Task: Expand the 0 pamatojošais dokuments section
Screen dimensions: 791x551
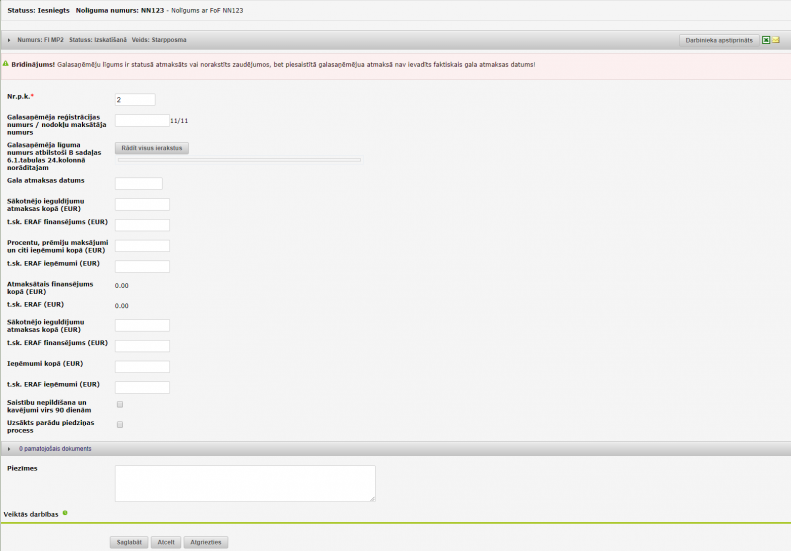Action: pyautogui.click(x=9, y=449)
